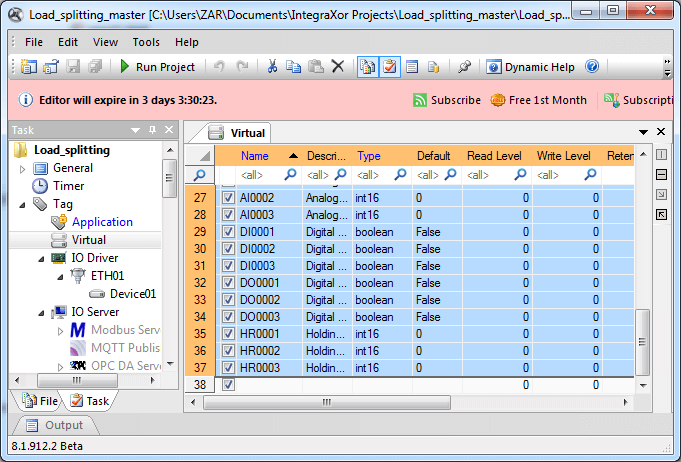Select the Application tree item

tap(102, 222)
